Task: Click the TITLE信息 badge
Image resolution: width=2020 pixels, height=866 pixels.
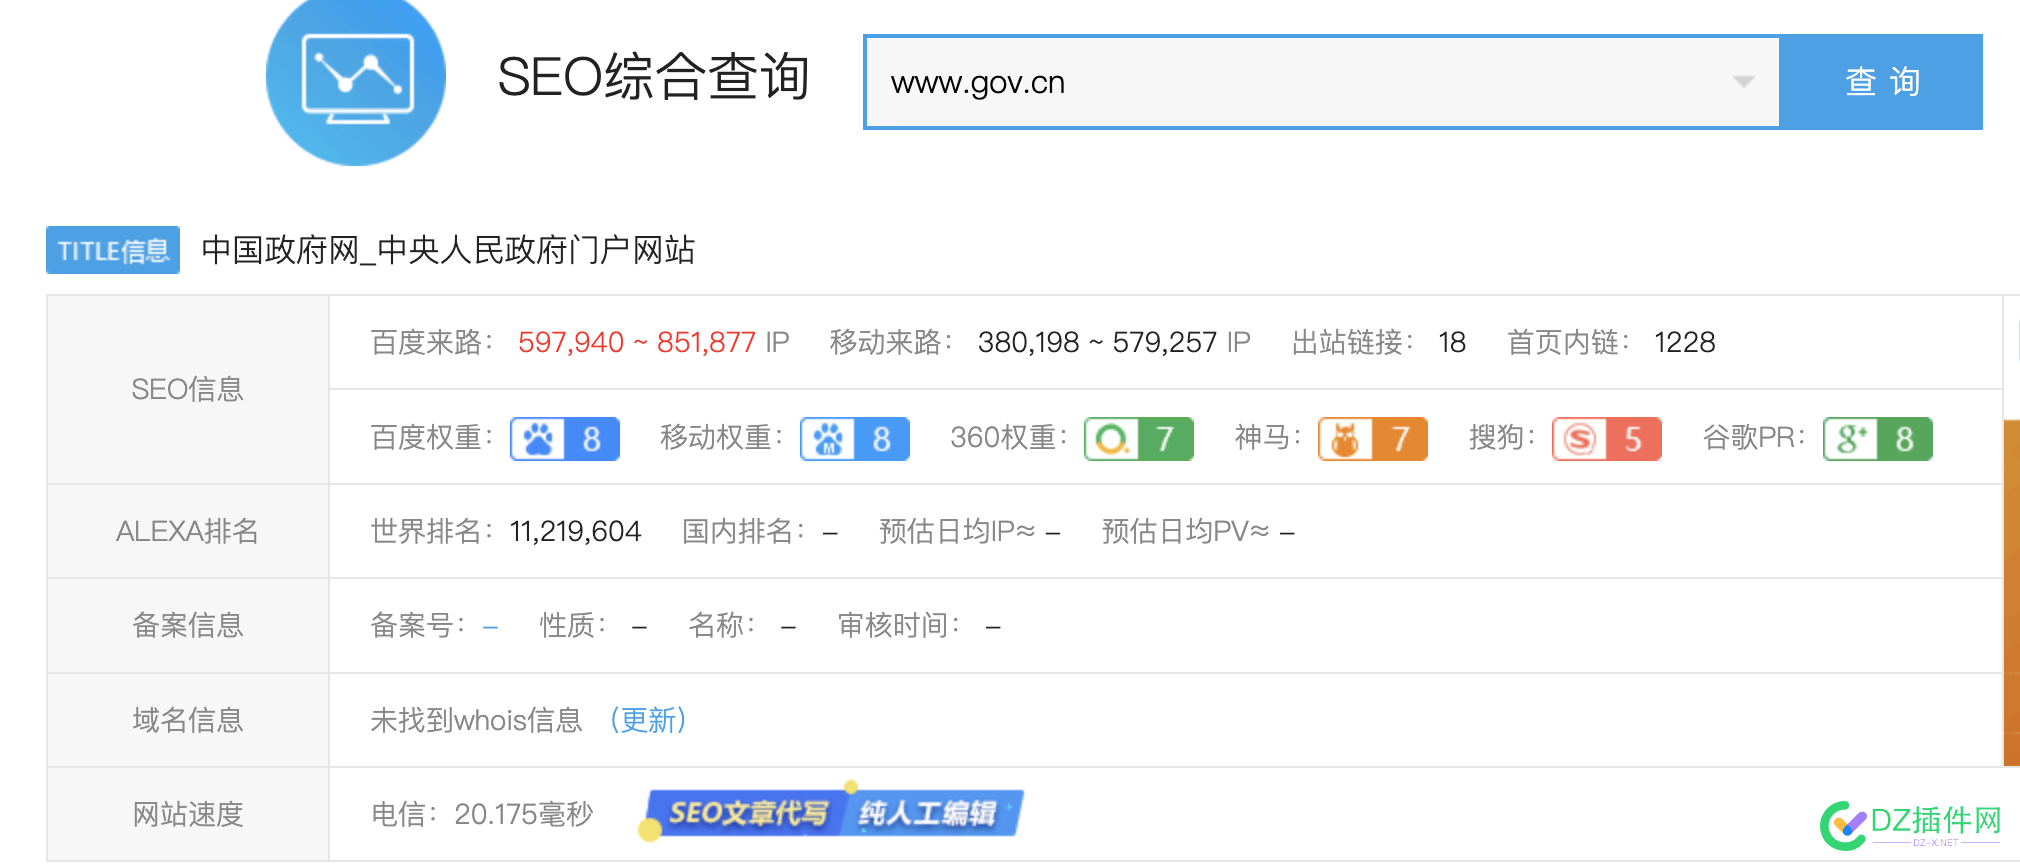Action: (113, 250)
